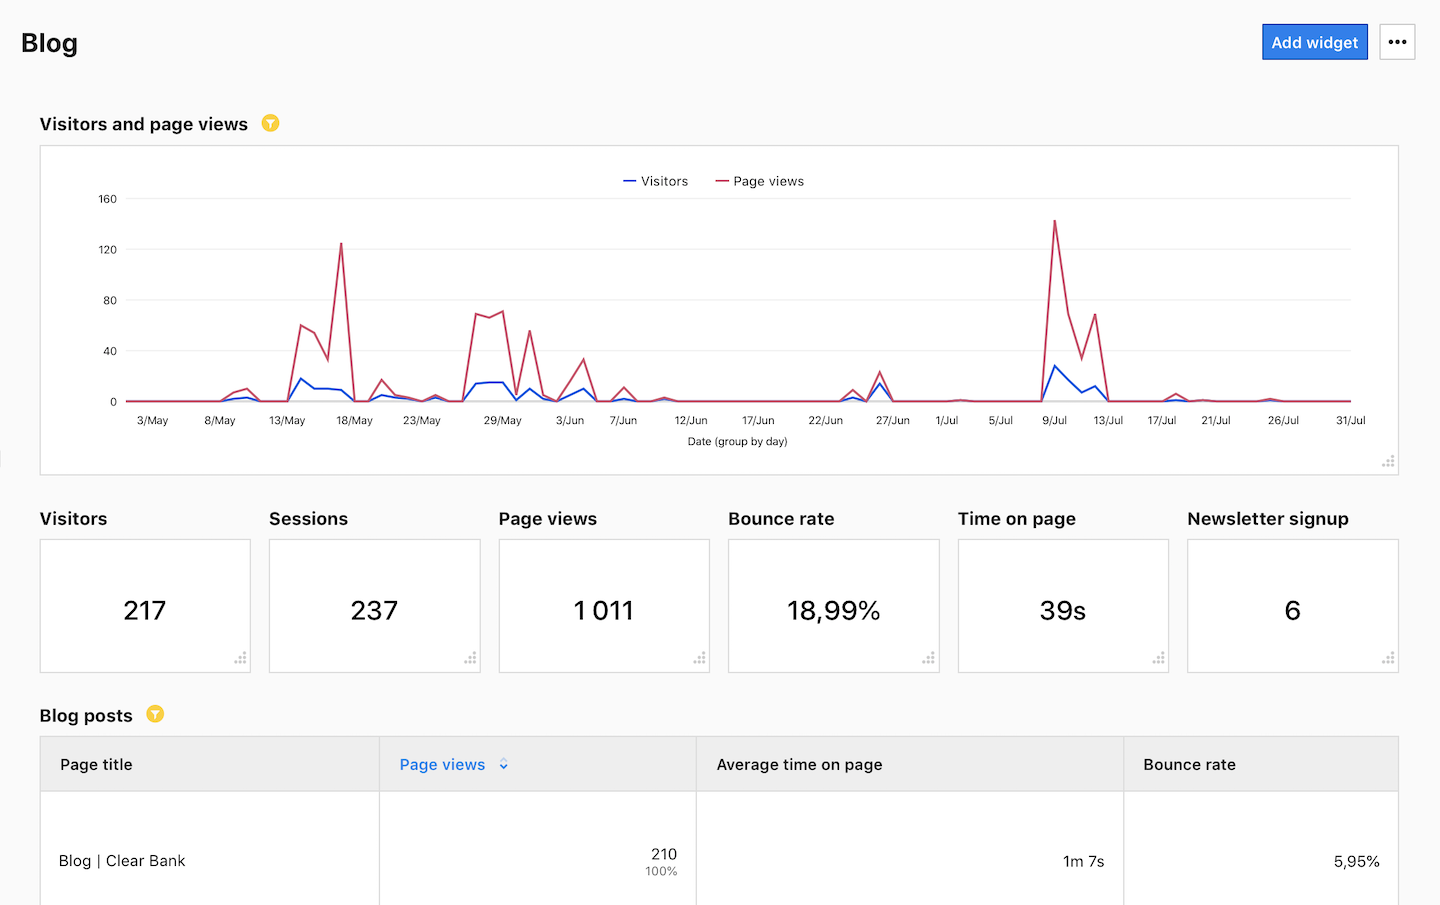Click the Blog dashboard title
Image resolution: width=1440 pixels, height=905 pixels.
(49, 43)
